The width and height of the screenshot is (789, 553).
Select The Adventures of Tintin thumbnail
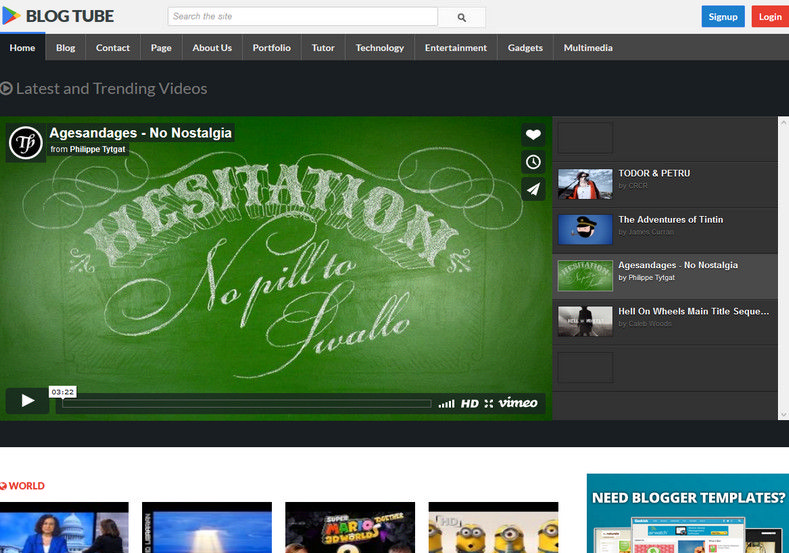[x=585, y=230]
